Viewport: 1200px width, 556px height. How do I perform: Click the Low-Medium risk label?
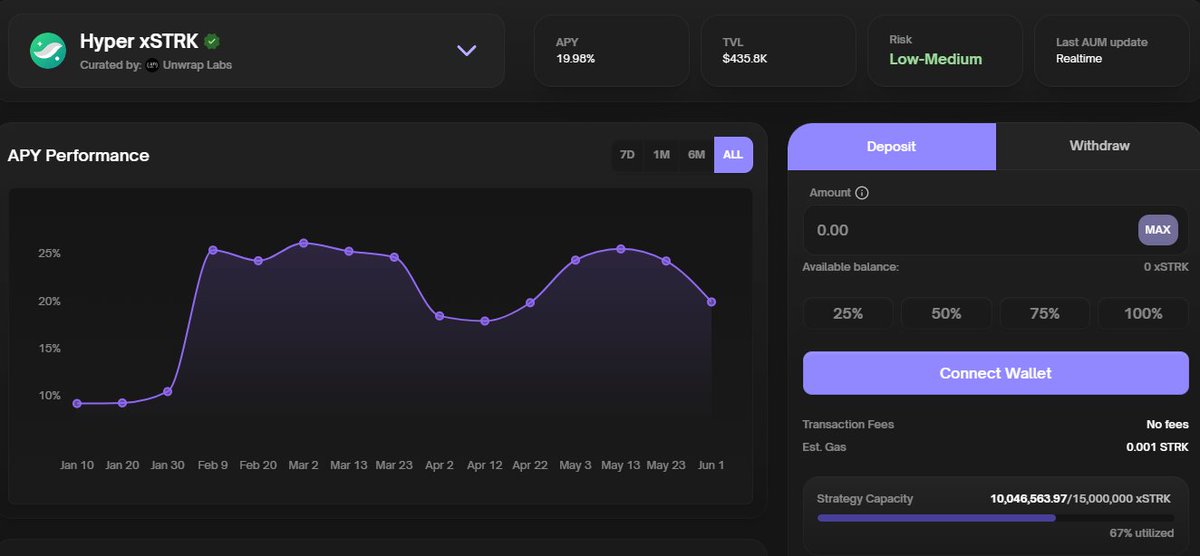pyautogui.click(x=936, y=59)
